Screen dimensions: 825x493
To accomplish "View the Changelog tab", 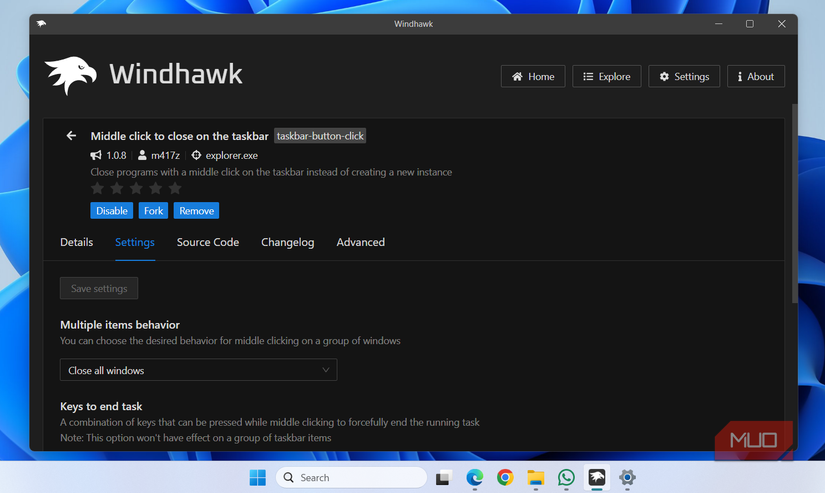I will point(288,242).
